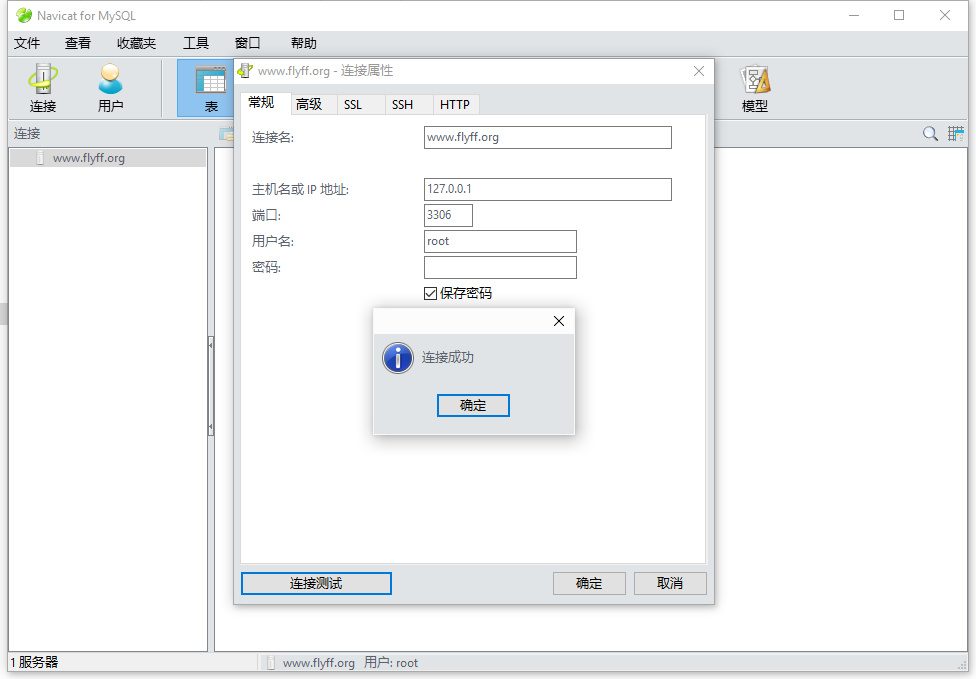Open the 文件 menu
Viewport: 976px width, 679px height.
click(x=27, y=43)
